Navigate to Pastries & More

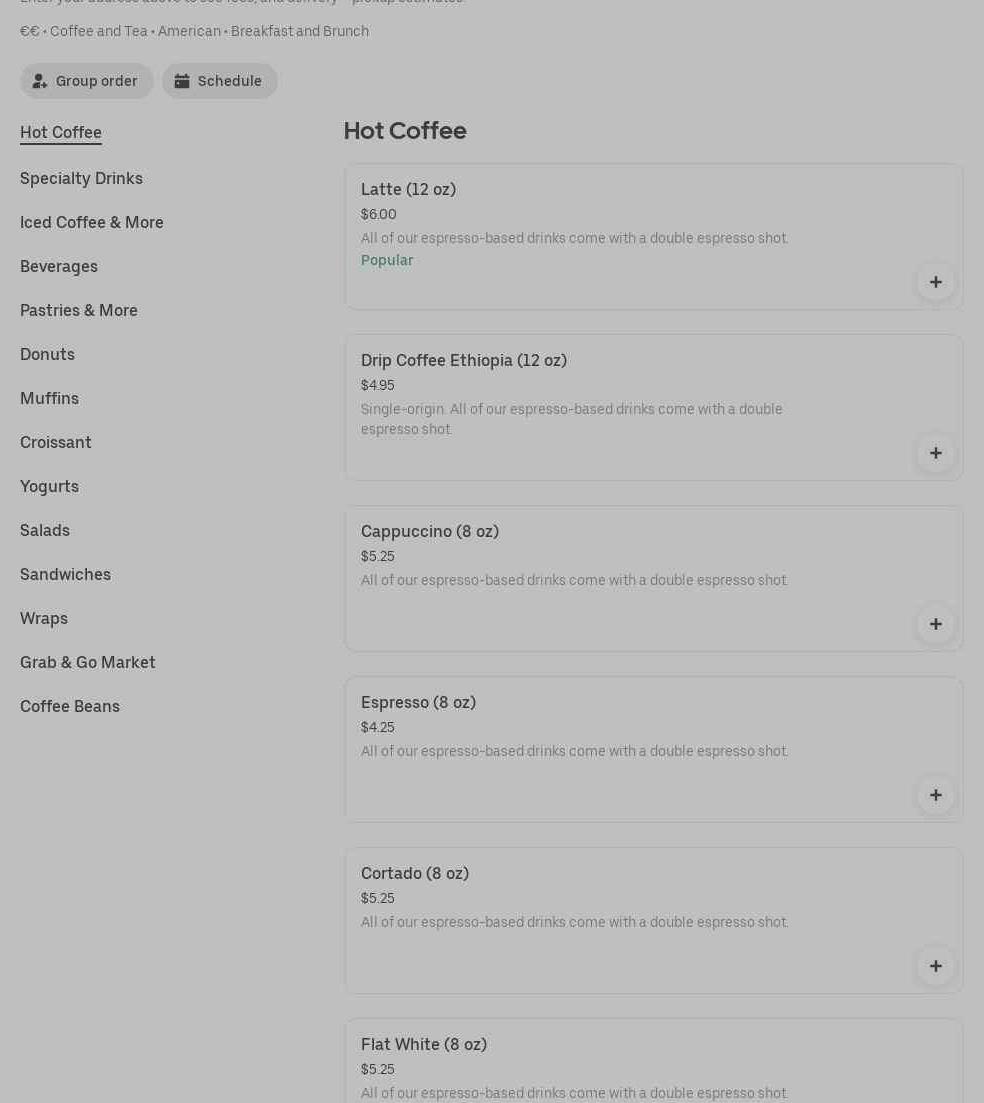pos(79,310)
